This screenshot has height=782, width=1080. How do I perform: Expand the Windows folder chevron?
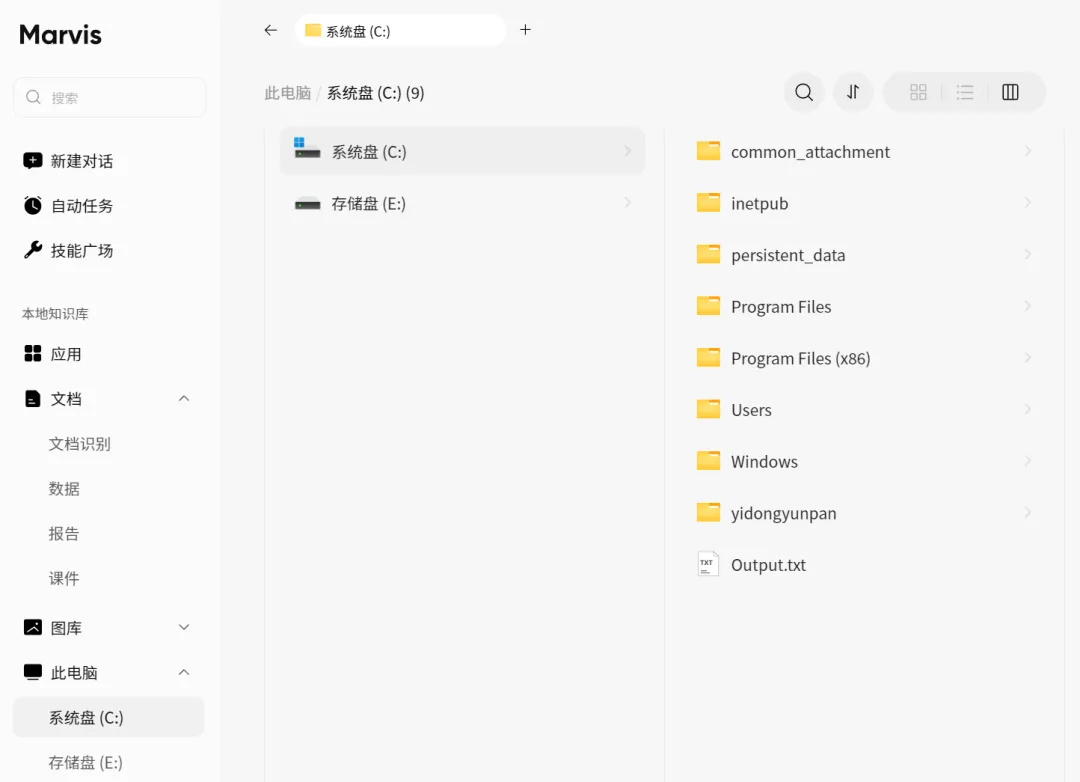point(1028,461)
